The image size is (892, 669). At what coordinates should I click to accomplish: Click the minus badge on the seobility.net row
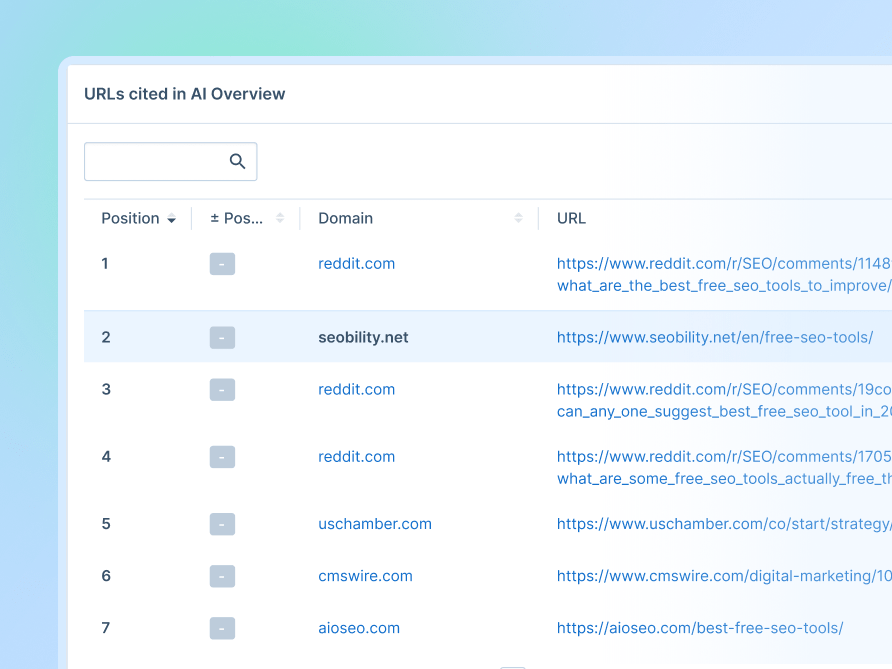click(x=222, y=337)
